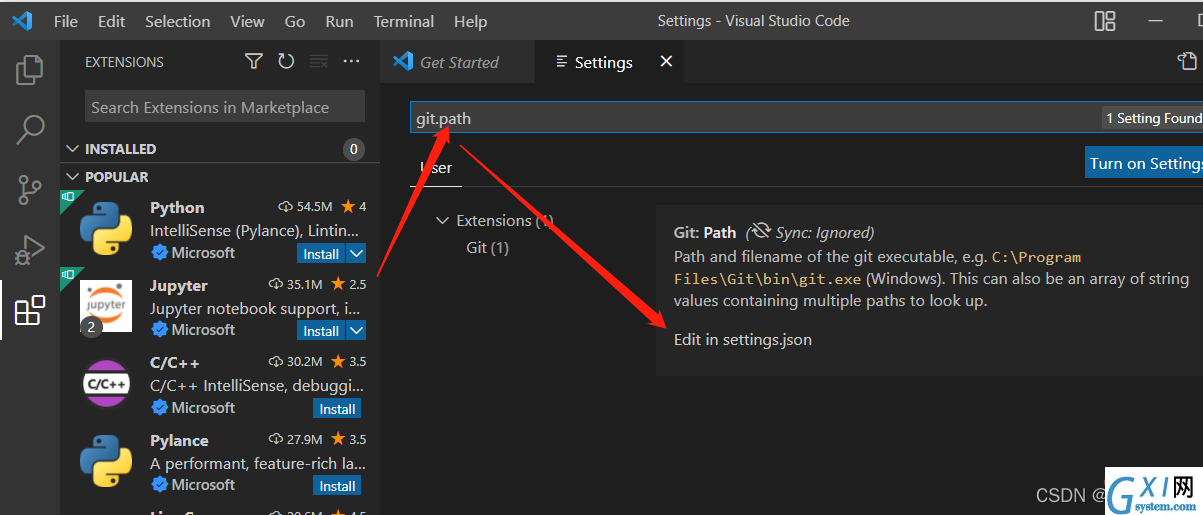Collapse the INSTALLED extensions section
Image resolution: width=1203 pixels, height=515 pixels.
pos(220,149)
